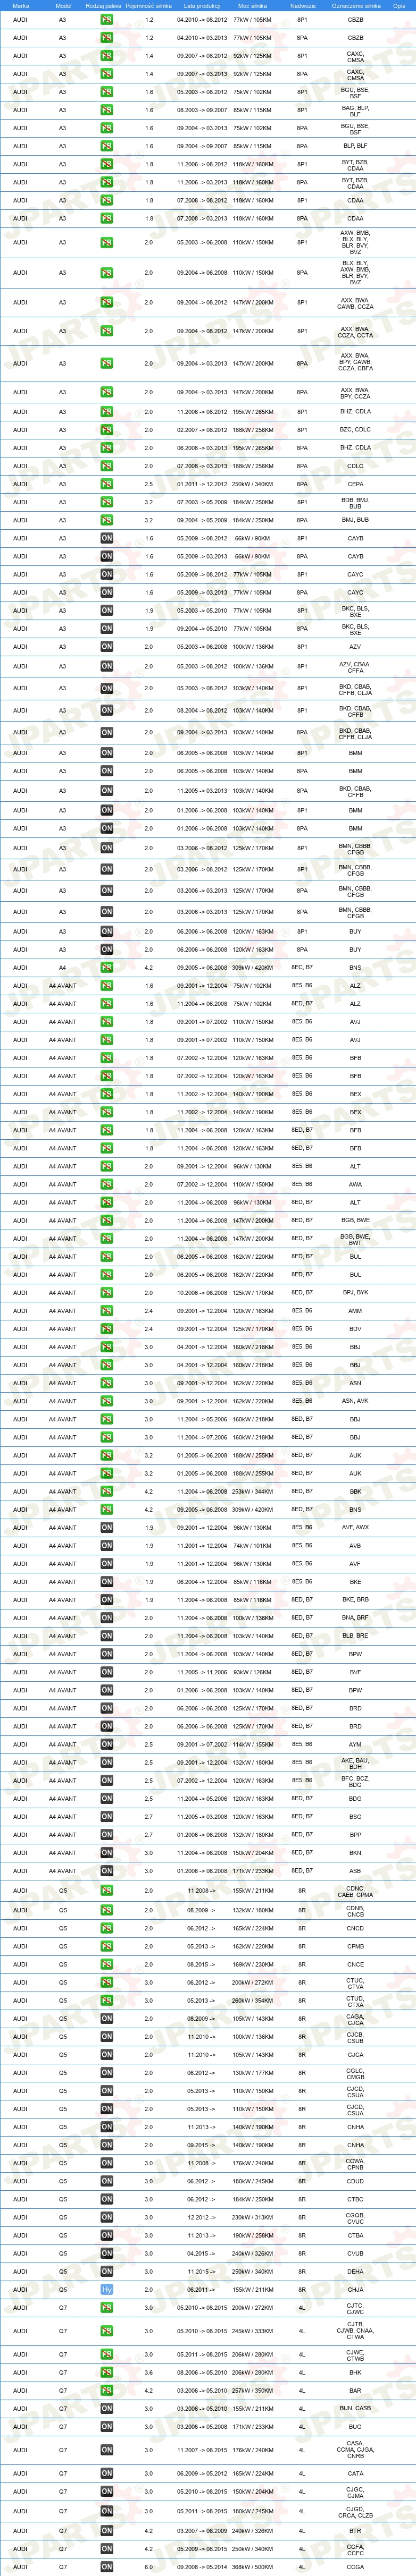Click the diesel ON icon in Q5 DEHA row
Viewport: 416px width, 2576px height.
click(x=106, y=2271)
